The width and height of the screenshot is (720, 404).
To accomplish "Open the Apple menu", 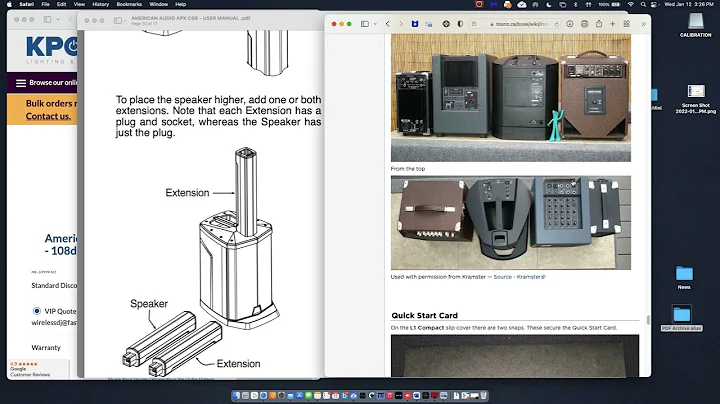I will (9, 4).
